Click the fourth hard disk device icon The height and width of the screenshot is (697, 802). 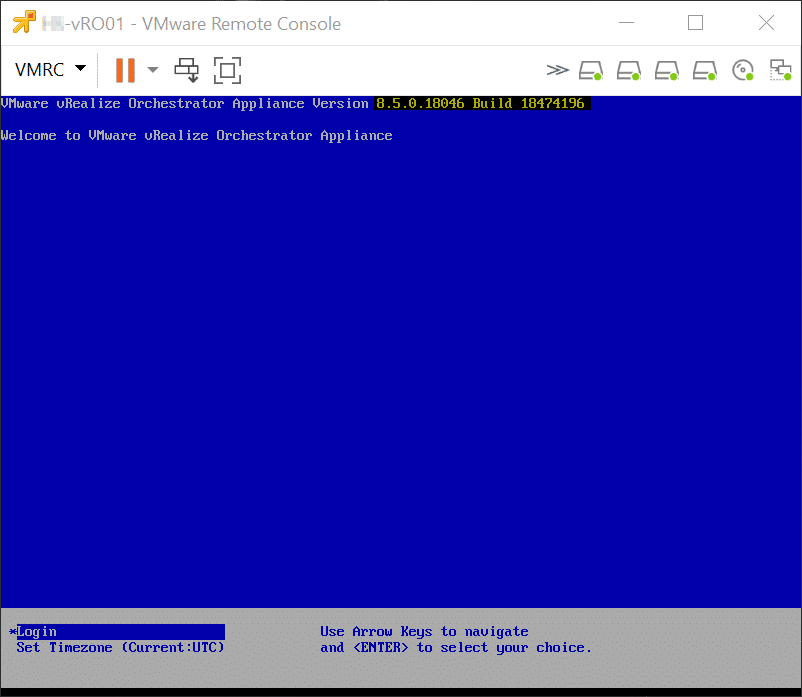[x=705, y=70]
